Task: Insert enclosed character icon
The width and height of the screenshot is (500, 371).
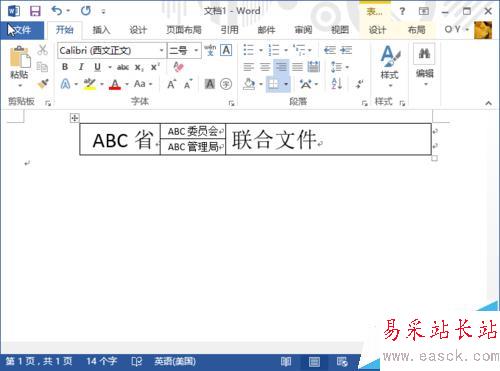Action: 226,84
